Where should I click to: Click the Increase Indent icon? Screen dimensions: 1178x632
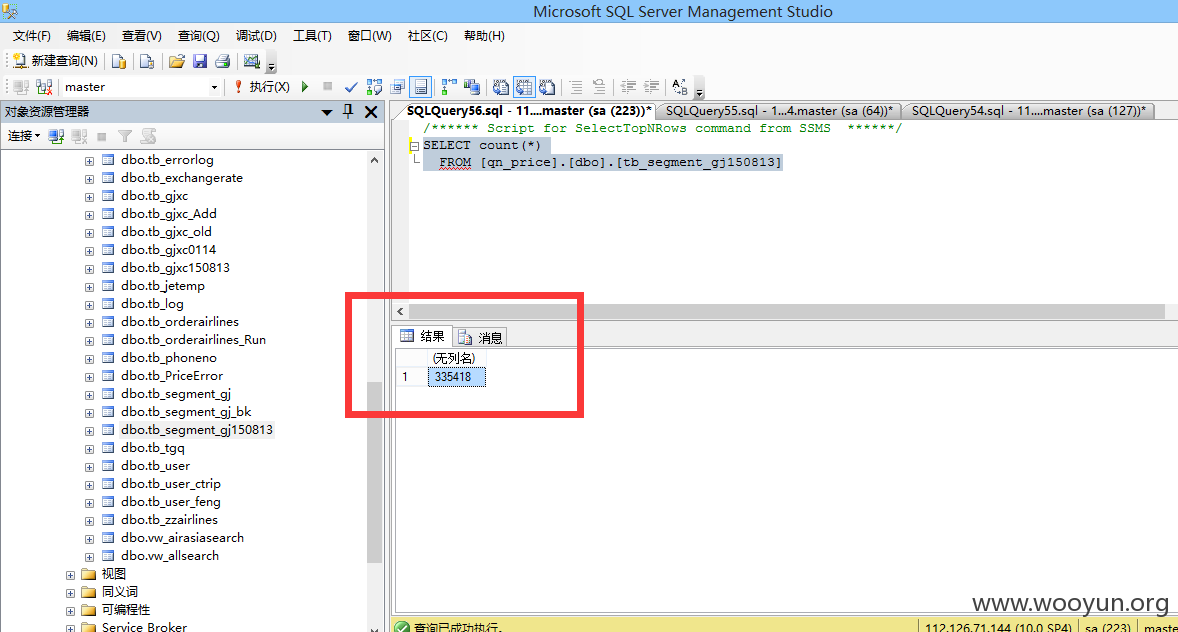pyautogui.click(x=651, y=87)
